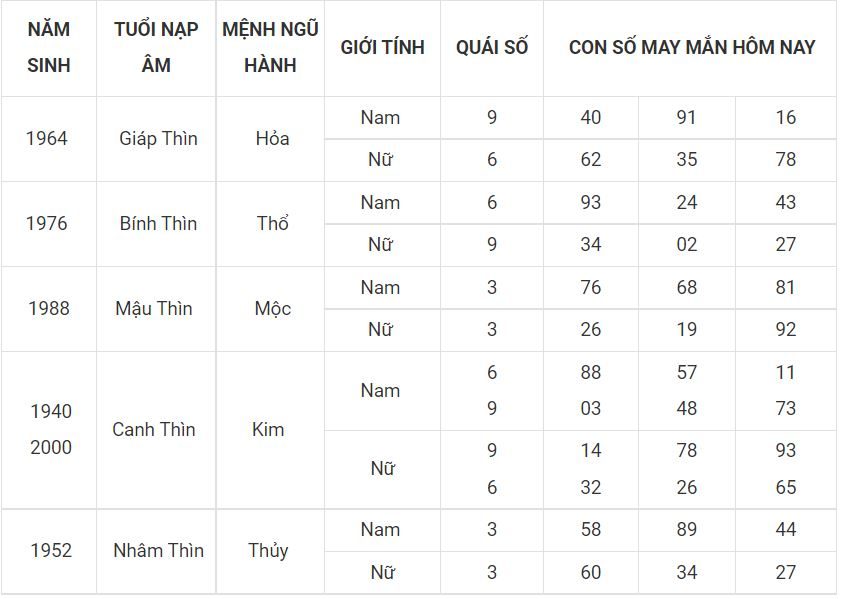The height and width of the screenshot is (599, 847).
Task: Click the Thổ element cell
Action: point(272,224)
